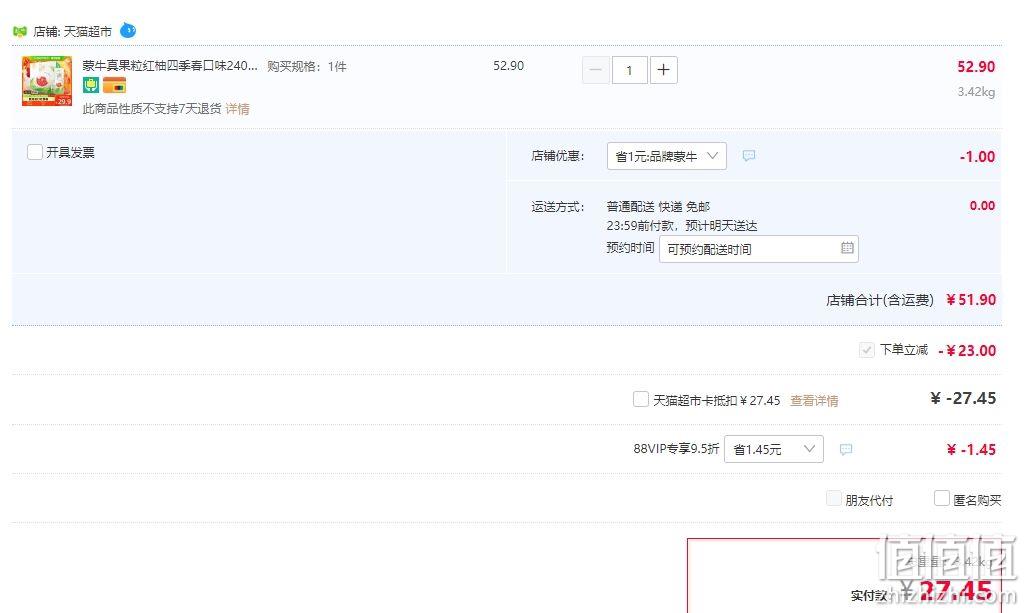The image size is (1026, 613).
Task: Increase quantity with the plus button
Action: coord(663,70)
